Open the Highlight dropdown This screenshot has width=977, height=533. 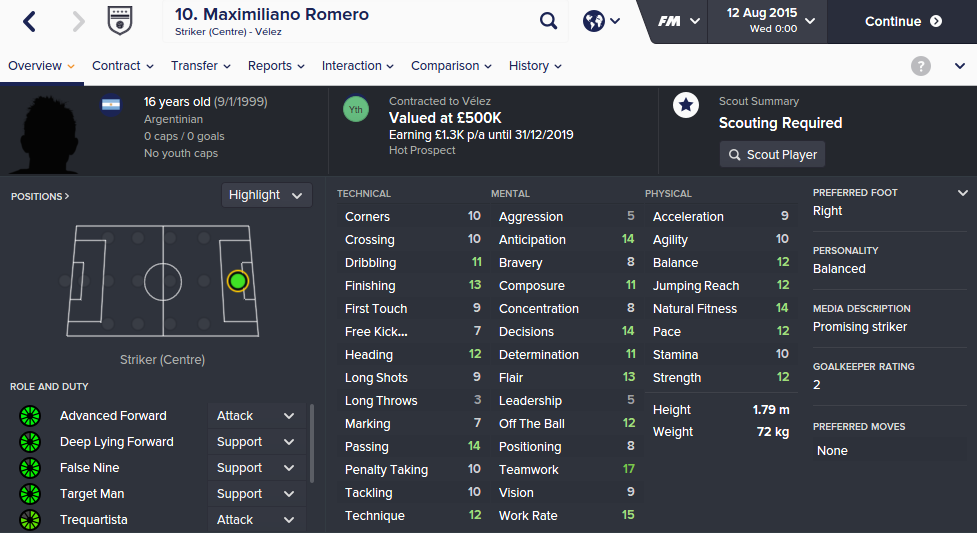(x=266, y=195)
